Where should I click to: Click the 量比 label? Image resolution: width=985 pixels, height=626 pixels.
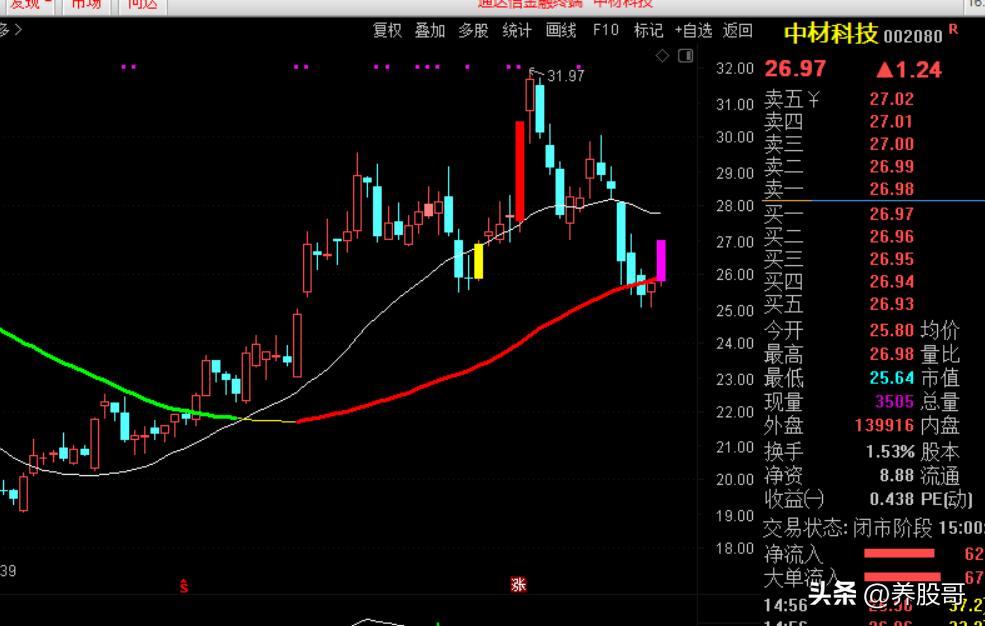tap(940, 354)
